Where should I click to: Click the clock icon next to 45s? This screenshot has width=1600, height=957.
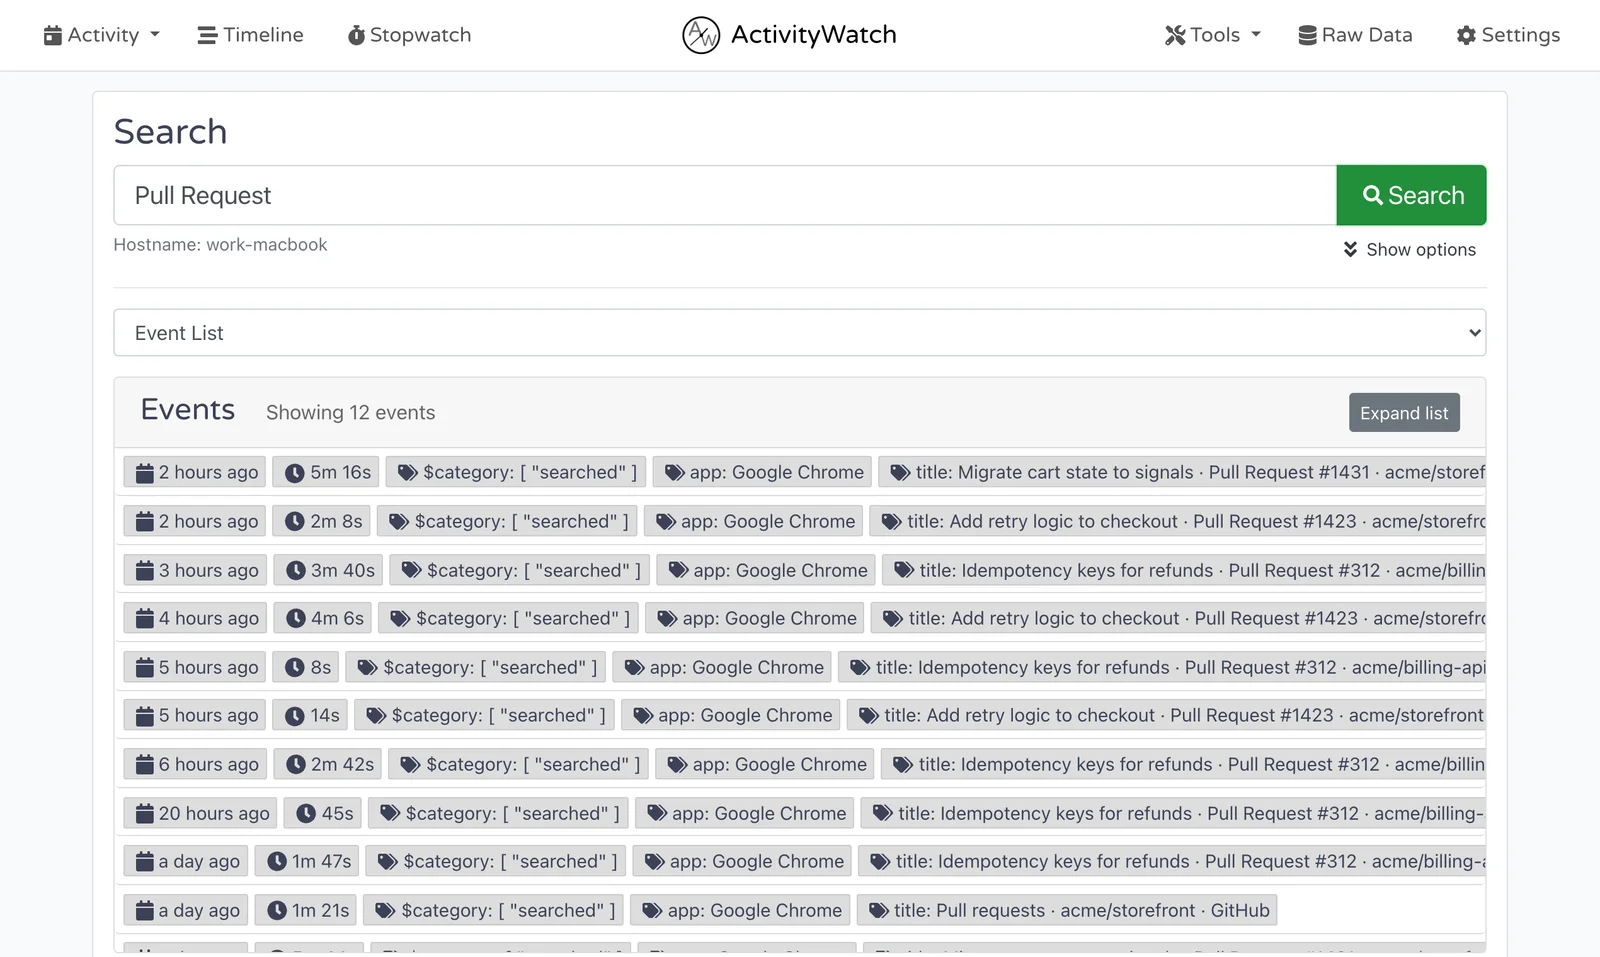[306, 813]
